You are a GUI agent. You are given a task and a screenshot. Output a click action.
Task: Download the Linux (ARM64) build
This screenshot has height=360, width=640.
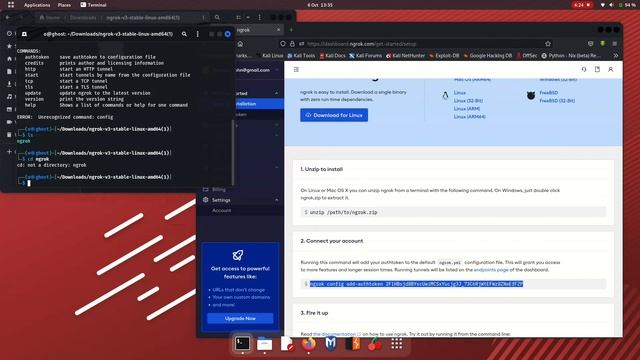[469, 117]
